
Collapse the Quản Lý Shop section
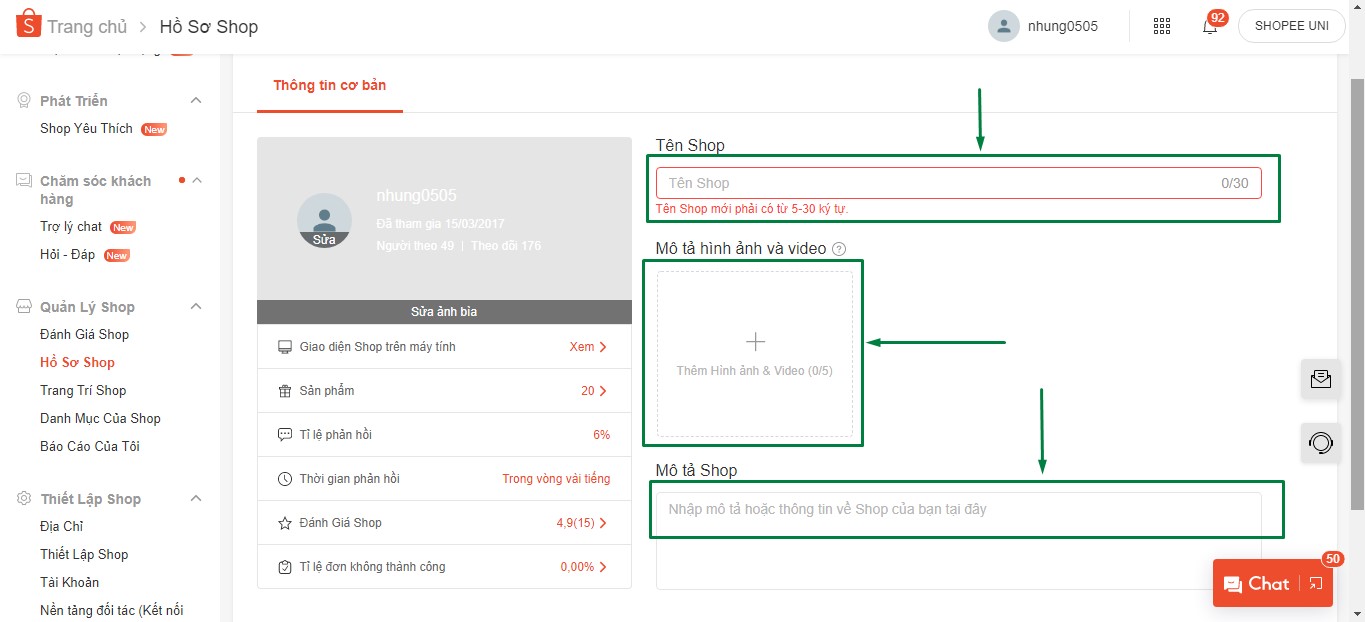click(196, 307)
